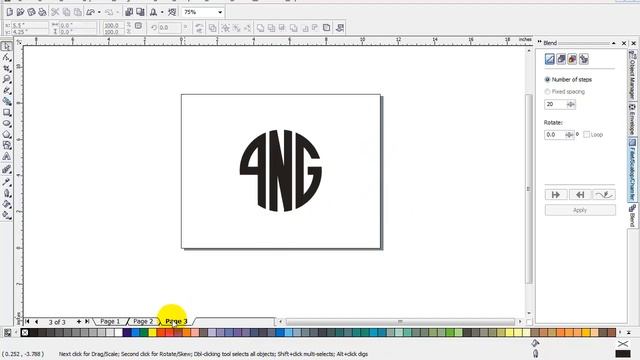Viewport: 640px width, 360px height.
Task: Open the Object Manager docker tab
Action: (x=632, y=75)
